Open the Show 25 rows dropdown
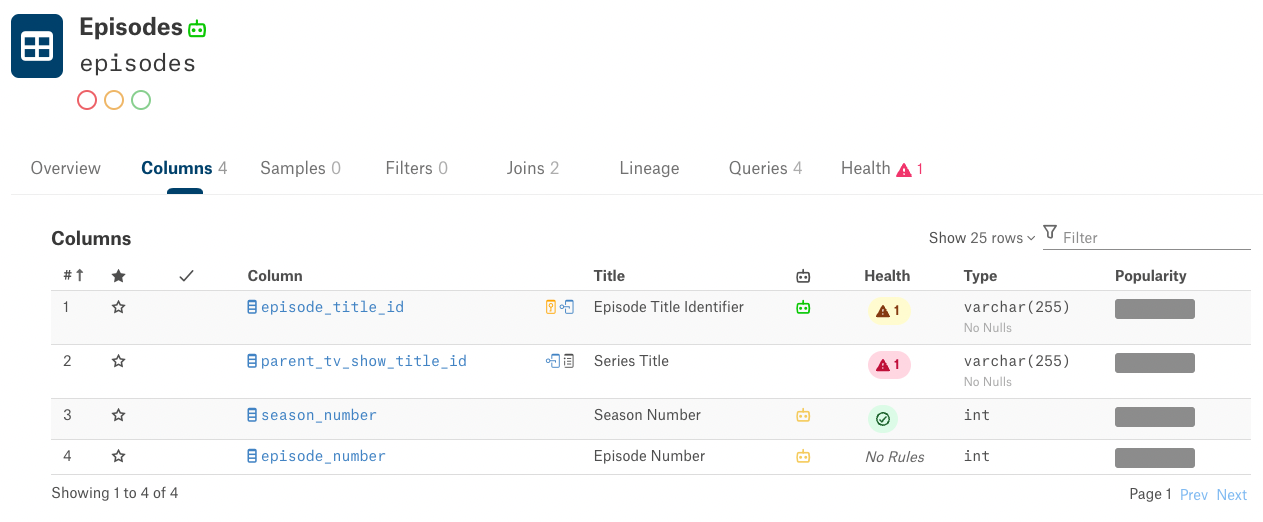The width and height of the screenshot is (1263, 522). 982,238
